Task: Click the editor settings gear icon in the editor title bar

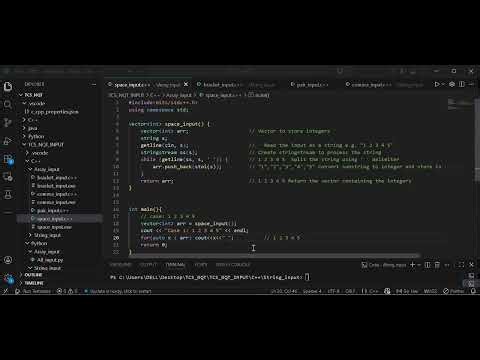Action: pos(452,85)
